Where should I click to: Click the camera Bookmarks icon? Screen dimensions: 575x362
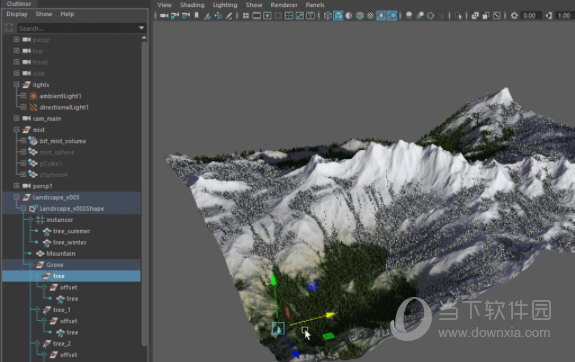196,15
